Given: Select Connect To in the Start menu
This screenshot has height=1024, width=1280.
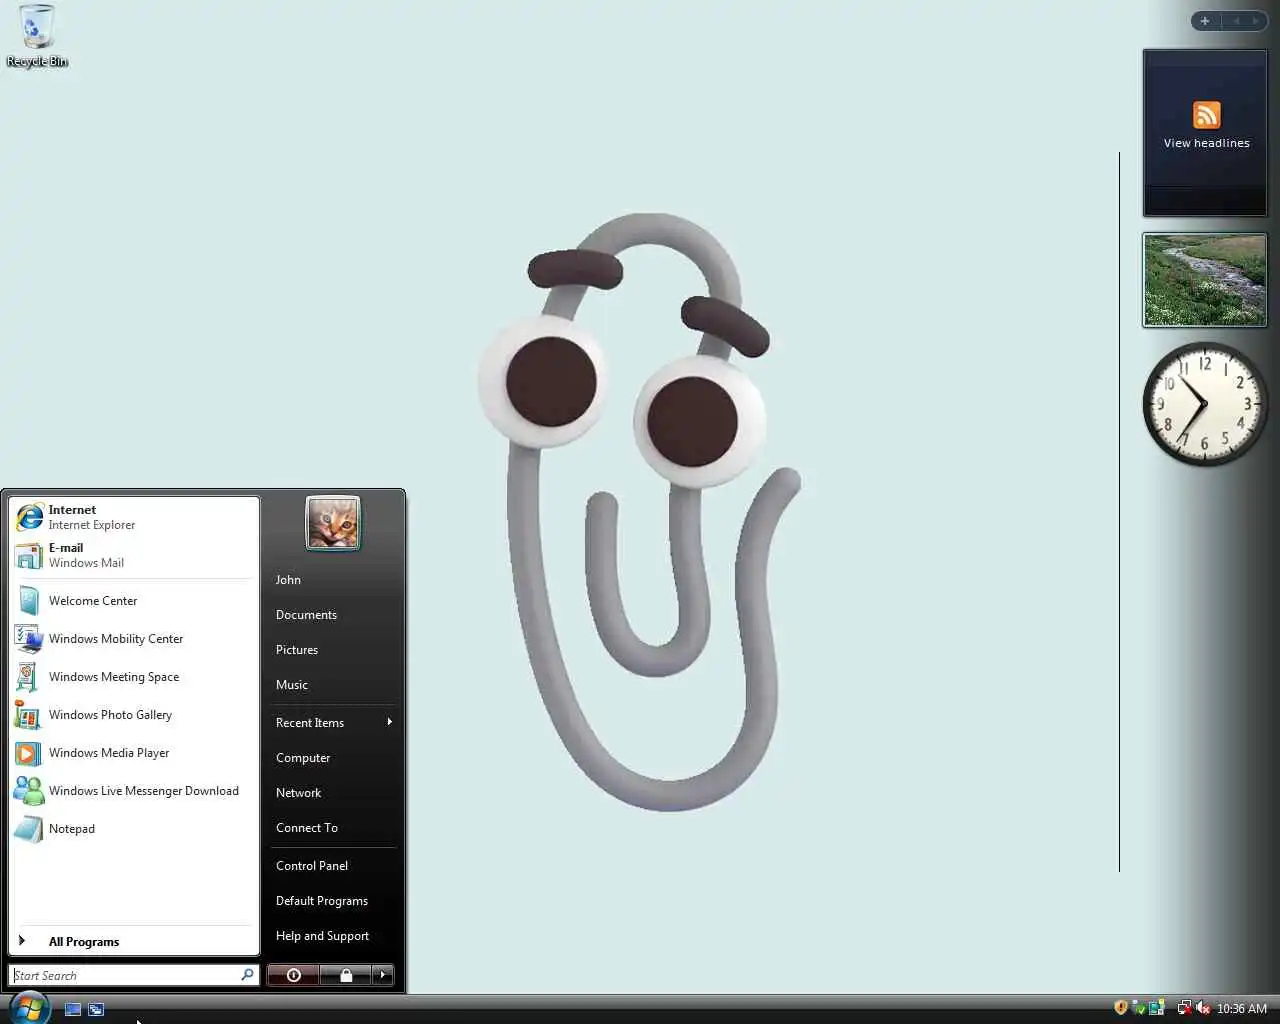Looking at the screenshot, I should [307, 828].
